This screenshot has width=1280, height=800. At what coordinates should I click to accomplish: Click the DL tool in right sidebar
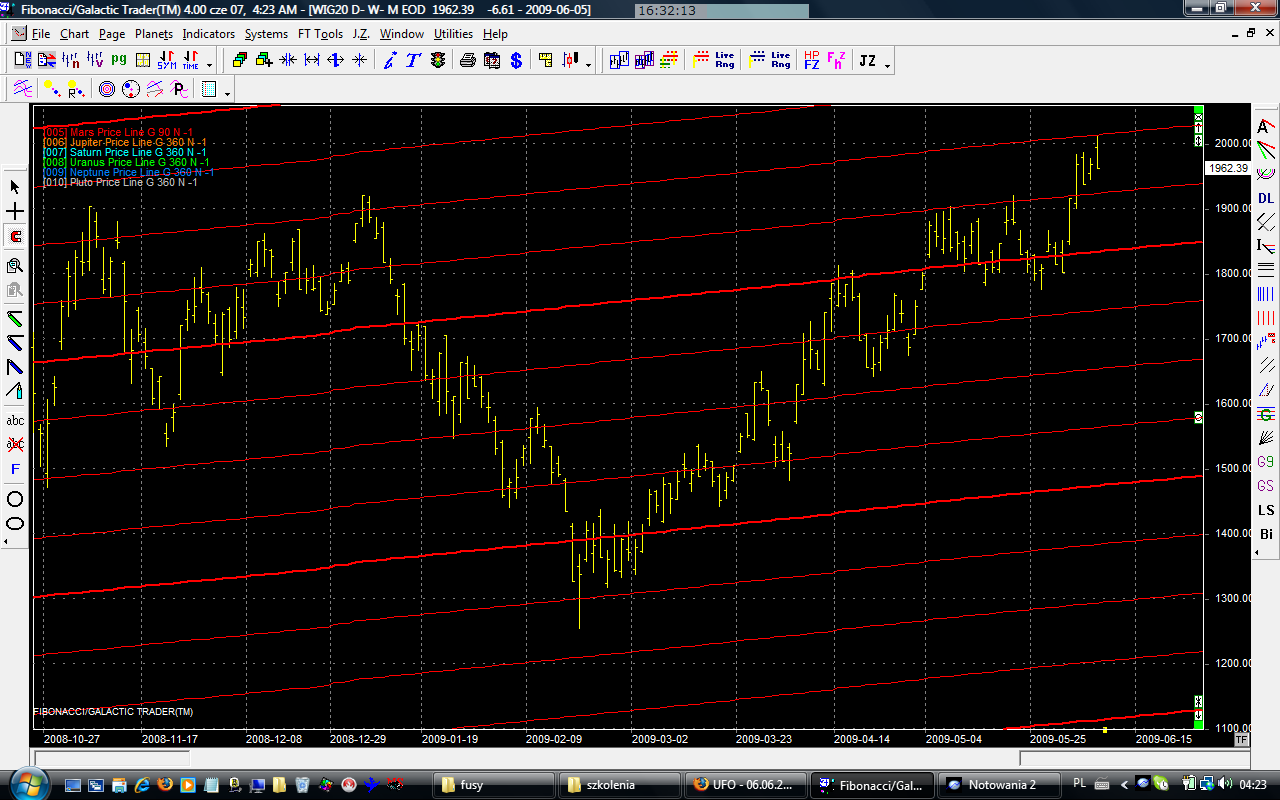[x=1266, y=199]
